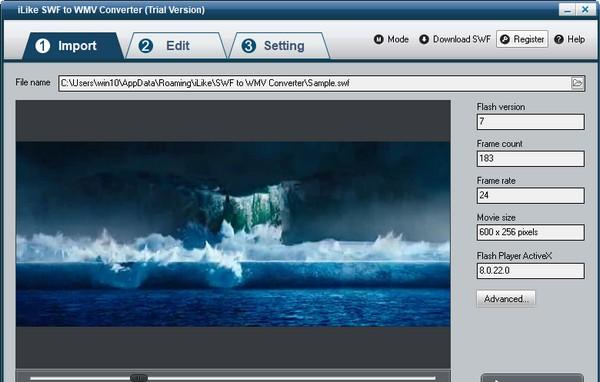Screen dimensions: 600x382
Task: Click the SWF preview image
Action: (x=233, y=234)
